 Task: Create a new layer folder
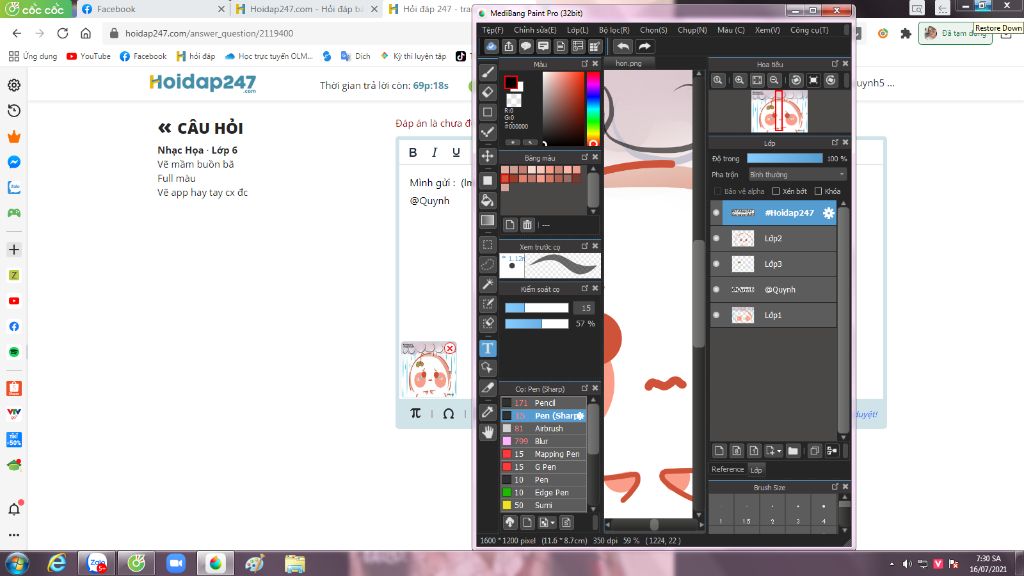[x=793, y=451]
